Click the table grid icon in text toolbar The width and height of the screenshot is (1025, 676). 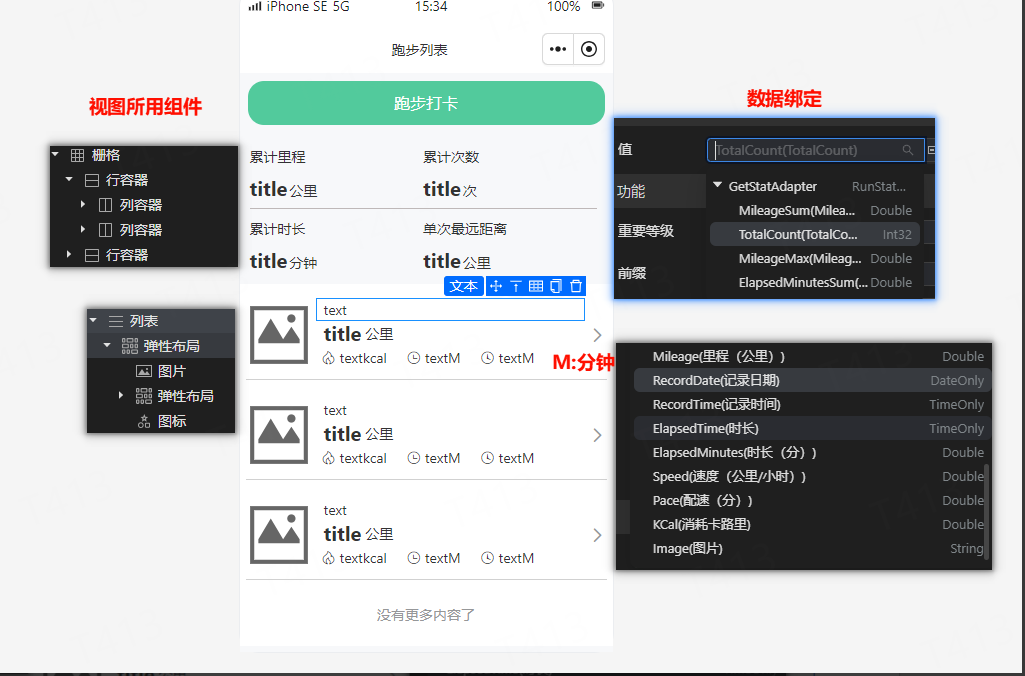[x=536, y=286]
